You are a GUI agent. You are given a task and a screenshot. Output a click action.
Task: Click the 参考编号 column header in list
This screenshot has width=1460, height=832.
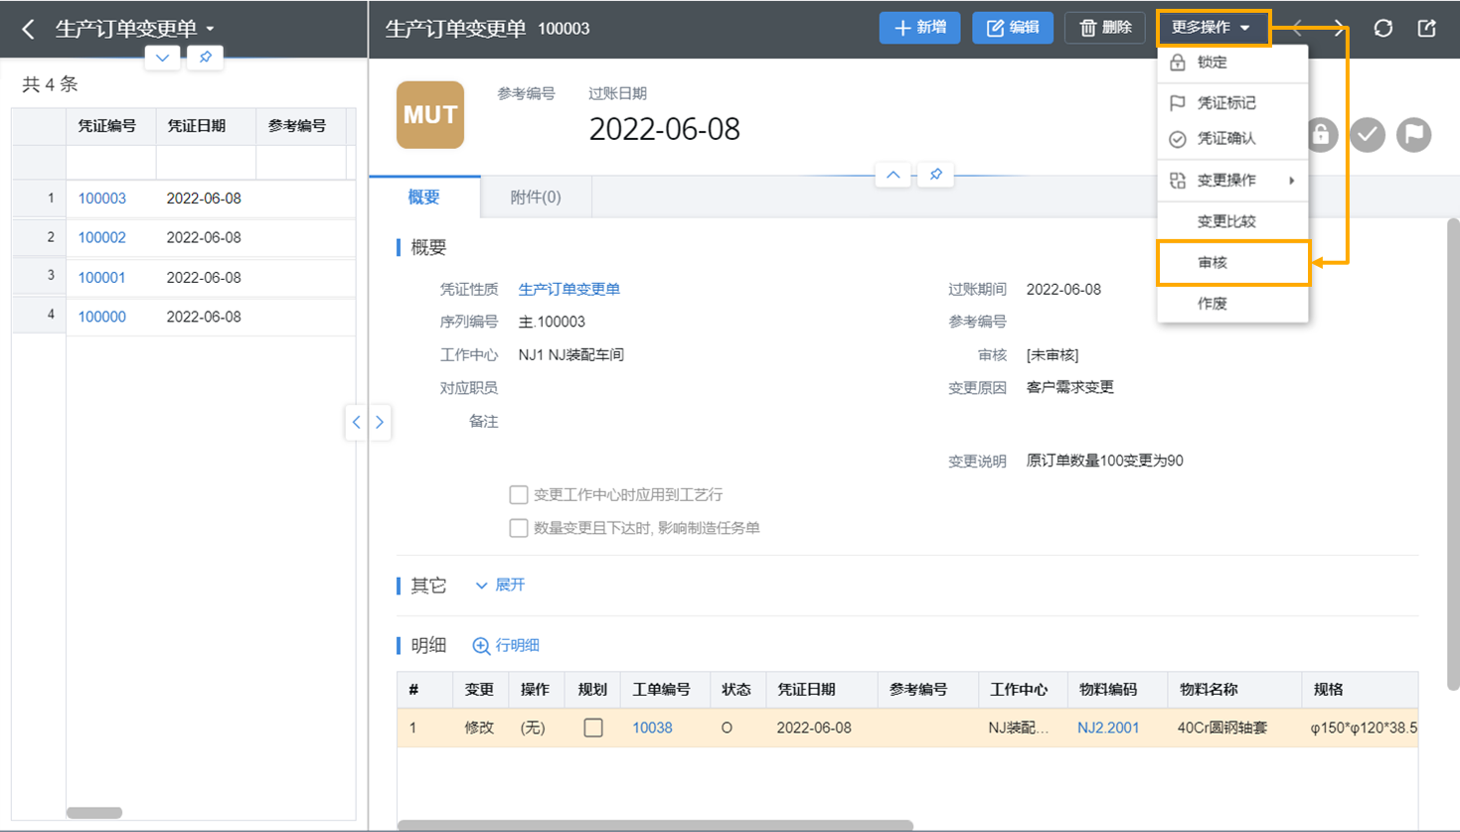[301, 126]
